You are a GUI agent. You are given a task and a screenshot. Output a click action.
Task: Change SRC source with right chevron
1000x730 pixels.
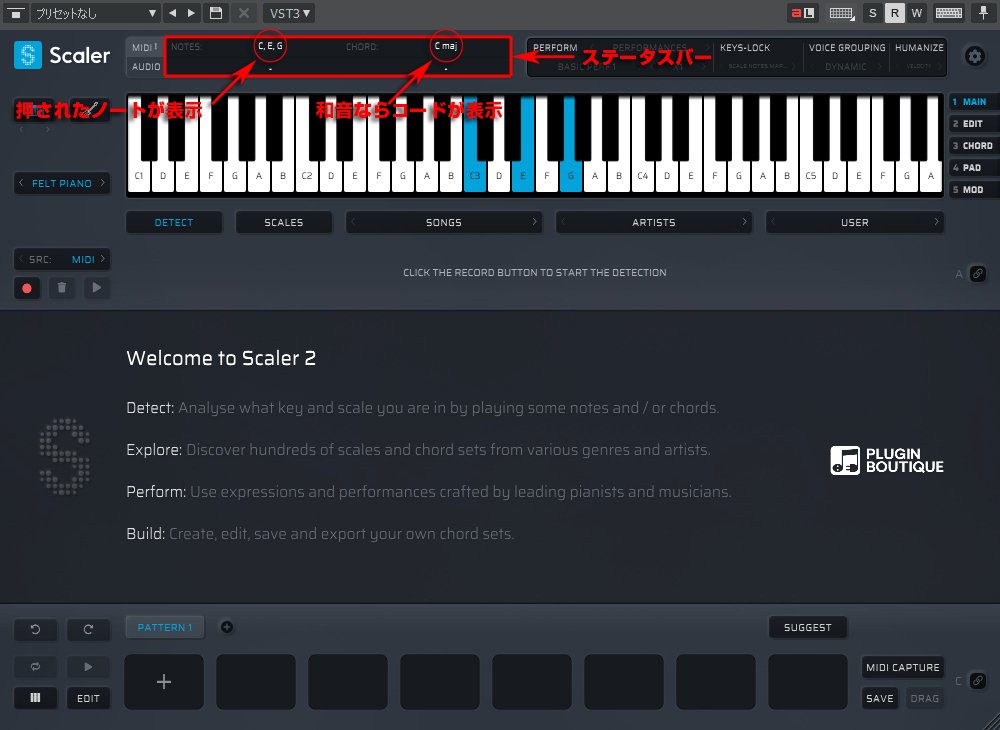coord(103,259)
